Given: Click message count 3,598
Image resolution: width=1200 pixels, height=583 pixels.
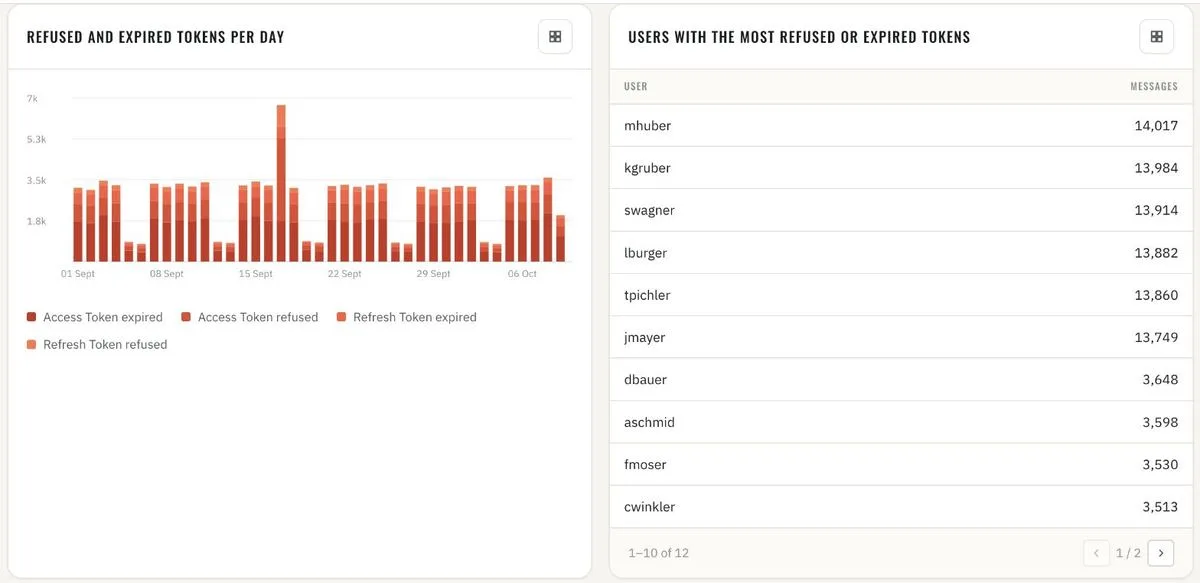Looking at the screenshot, I should click(x=1160, y=422).
